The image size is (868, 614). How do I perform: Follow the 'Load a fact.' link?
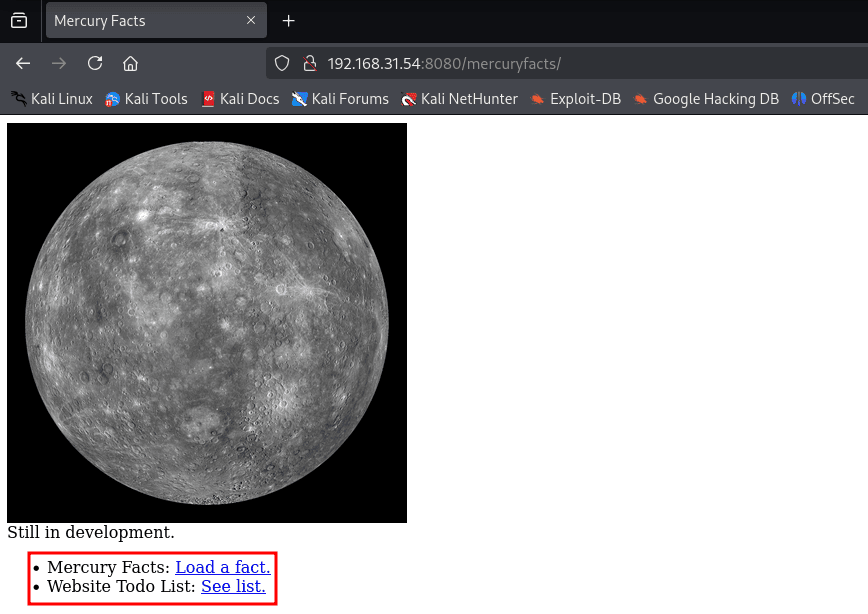coord(223,567)
